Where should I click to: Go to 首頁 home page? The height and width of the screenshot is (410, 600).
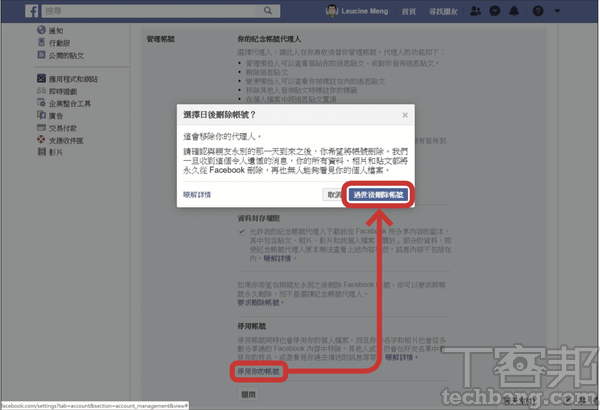[x=408, y=11]
